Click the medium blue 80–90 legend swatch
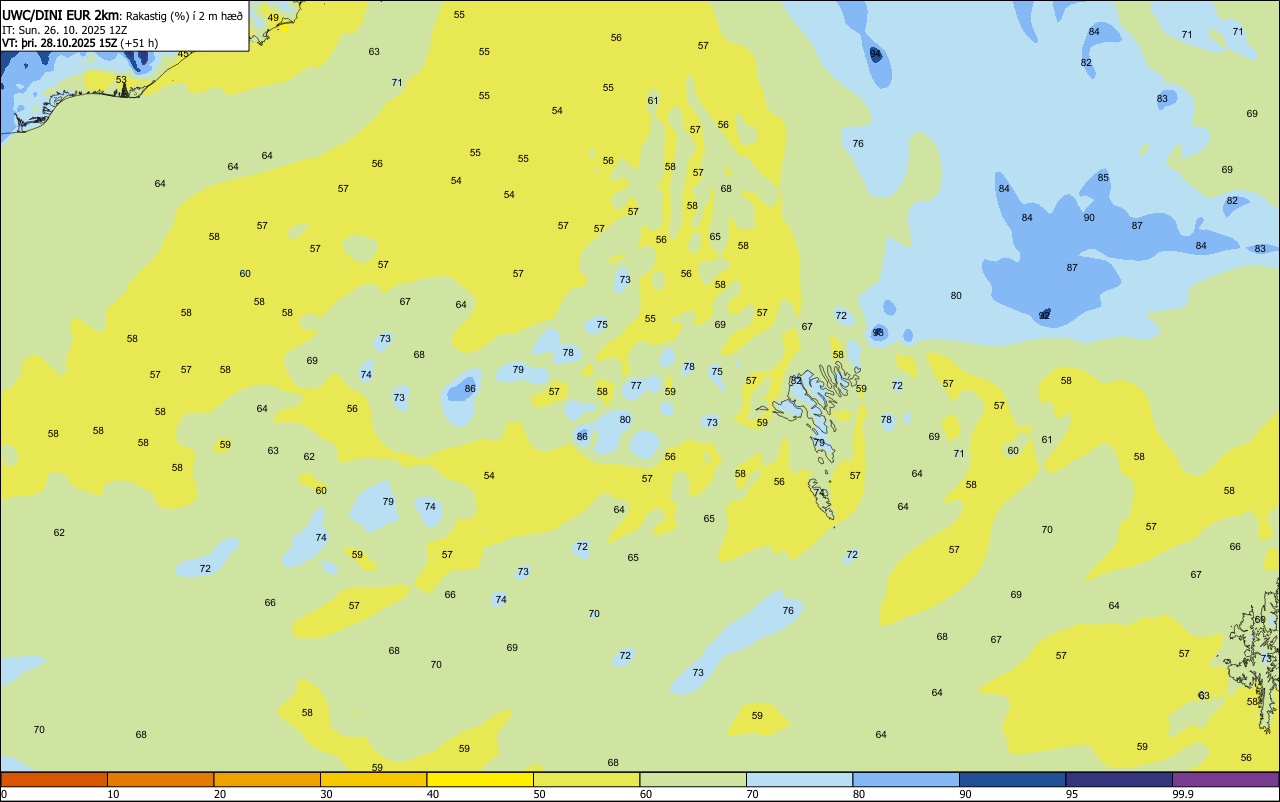1280x802 pixels. click(906, 779)
